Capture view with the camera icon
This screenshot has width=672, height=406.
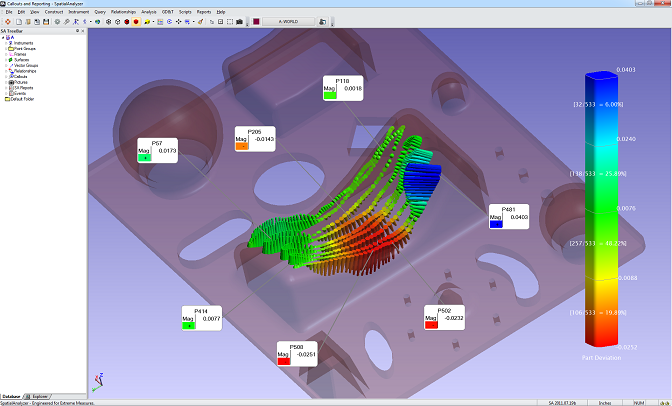pyautogui.click(x=240, y=21)
